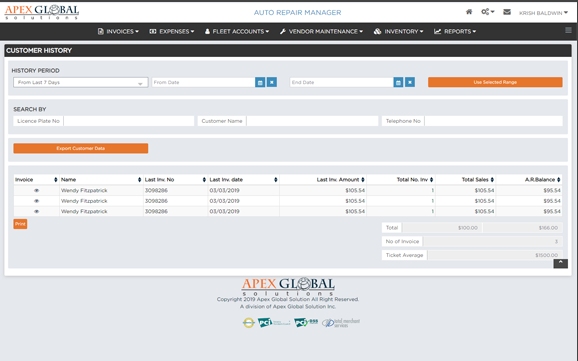Click Export Customer Data button
The width and height of the screenshot is (578, 361).
point(81,148)
